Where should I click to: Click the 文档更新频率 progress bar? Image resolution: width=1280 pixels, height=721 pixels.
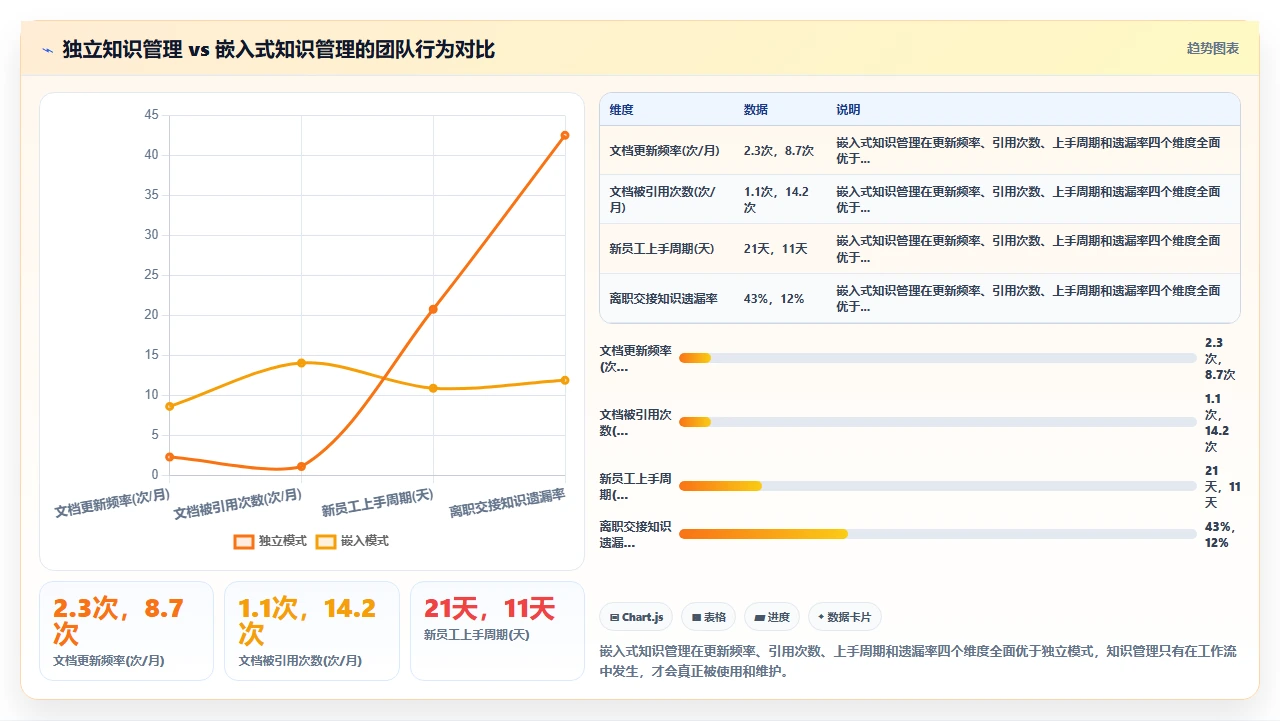938,358
